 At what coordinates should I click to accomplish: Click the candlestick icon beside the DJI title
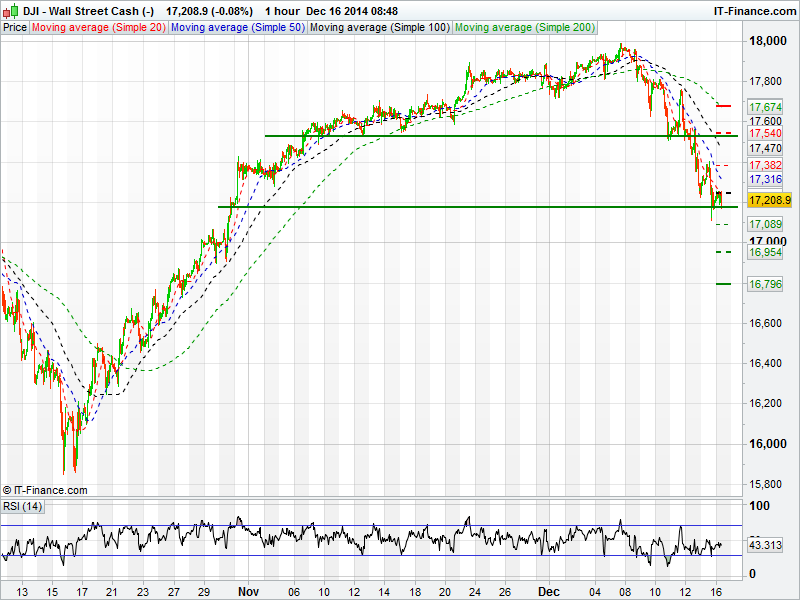coord(10,10)
